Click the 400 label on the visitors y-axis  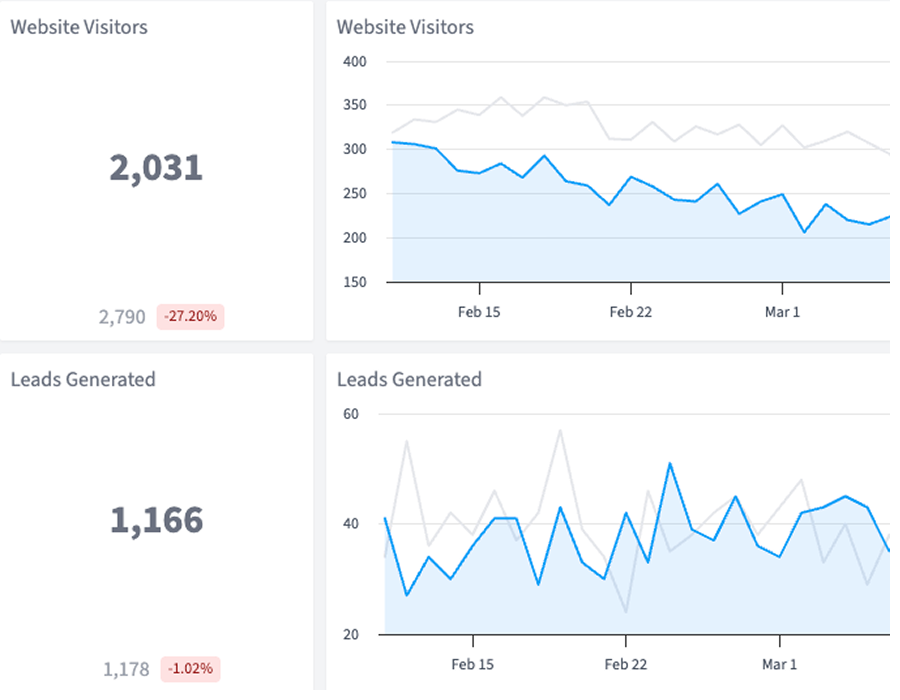click(x=355, y=62)
